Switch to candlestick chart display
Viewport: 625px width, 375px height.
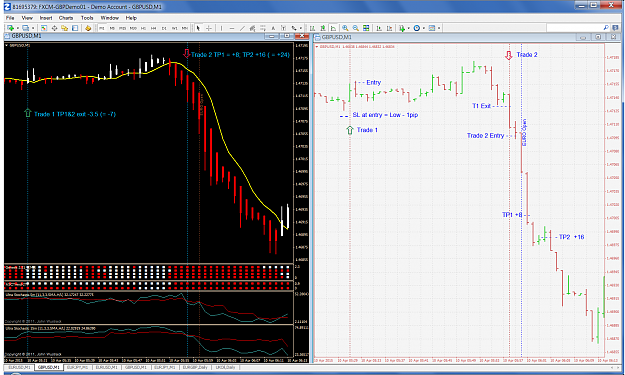(323, 28)
